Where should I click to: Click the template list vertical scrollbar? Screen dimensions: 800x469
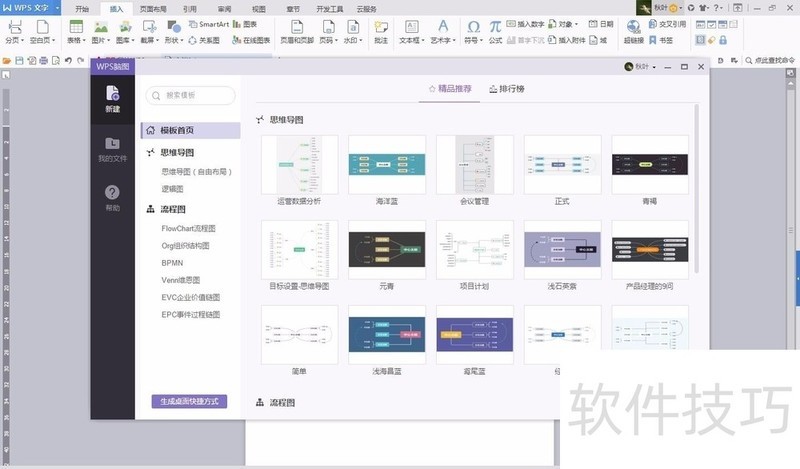696,189
